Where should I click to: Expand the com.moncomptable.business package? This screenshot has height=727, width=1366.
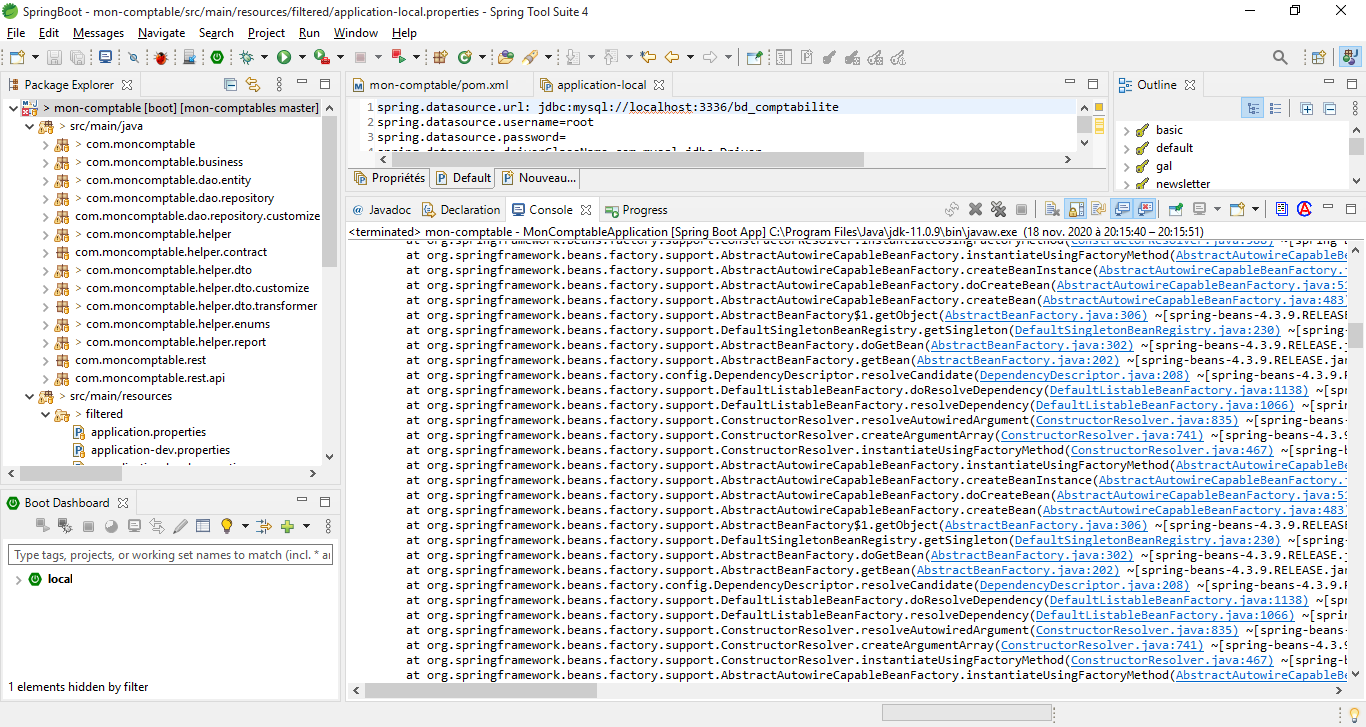tap(45, 162)
